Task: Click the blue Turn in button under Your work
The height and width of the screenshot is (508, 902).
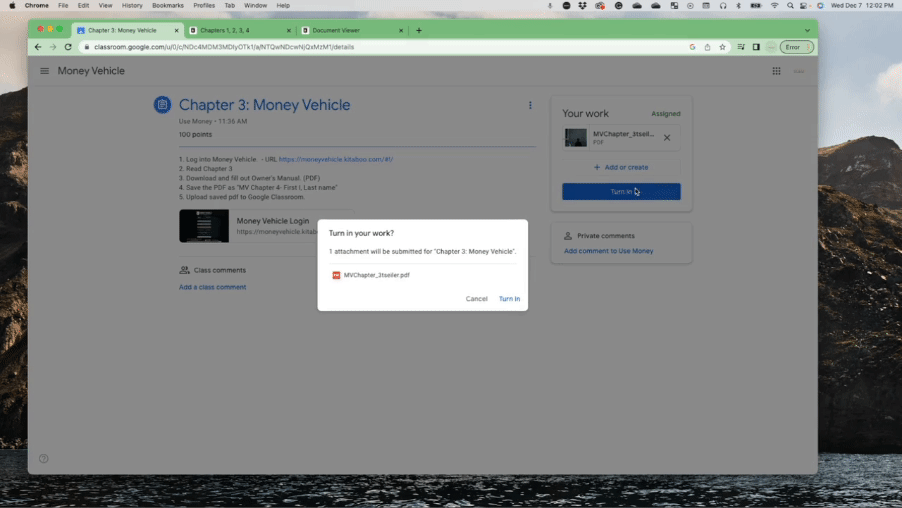Action: coord(621,192)
